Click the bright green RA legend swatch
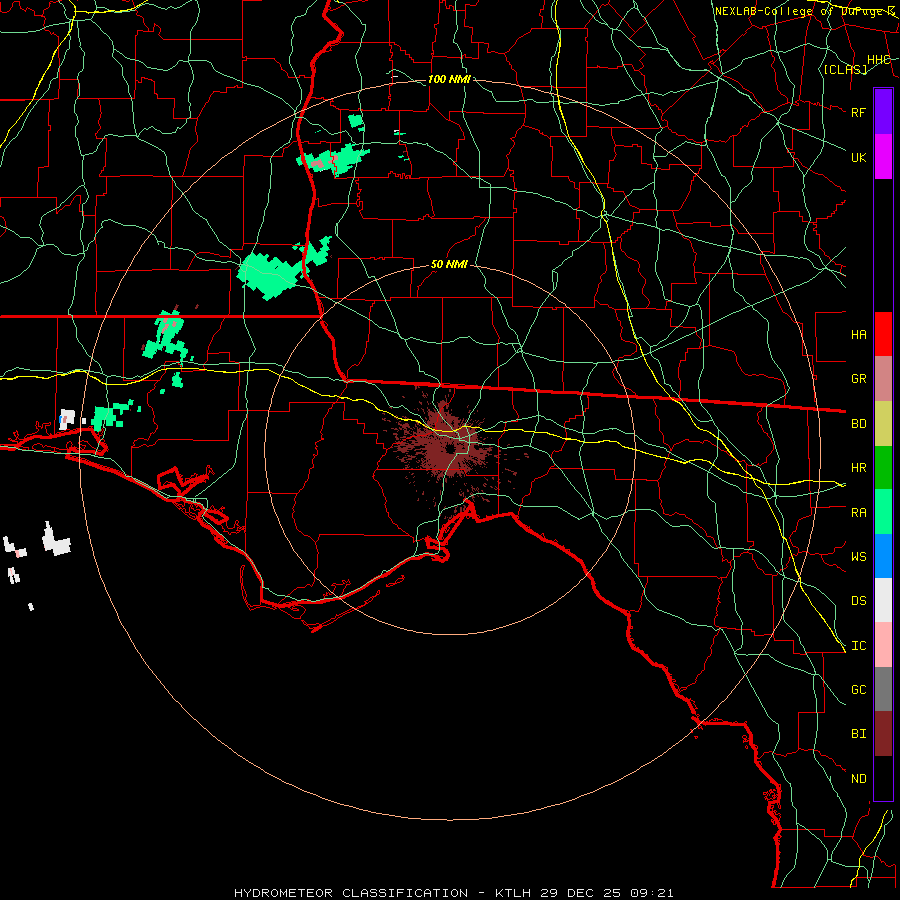Image resolution: width=900 pixels, height=900 pixels. [x=883, y=512]
